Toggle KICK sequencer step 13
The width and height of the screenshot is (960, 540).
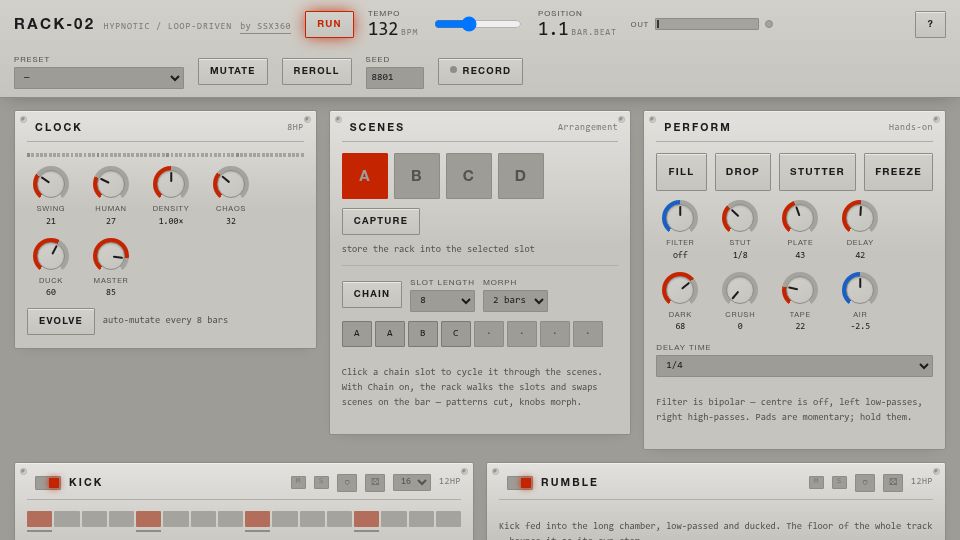tap(366, 519)
